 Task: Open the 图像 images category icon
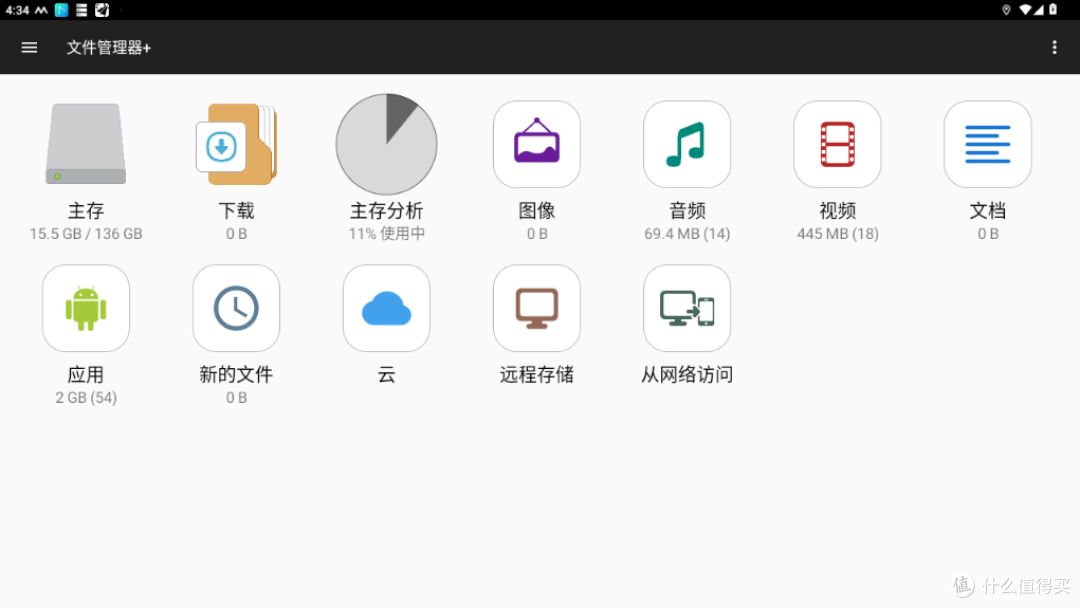tap(537, 144)
